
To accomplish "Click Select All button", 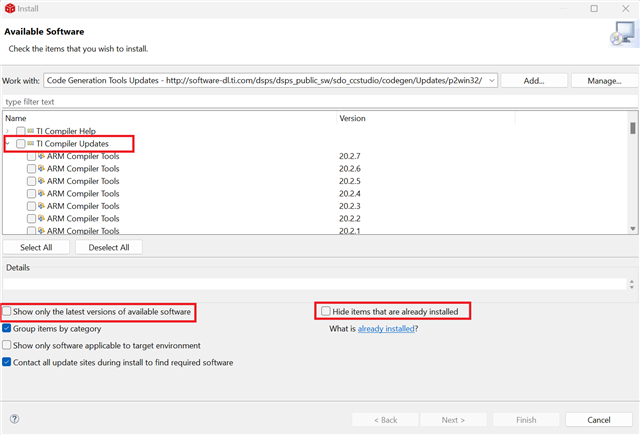I will click(36, 247).
